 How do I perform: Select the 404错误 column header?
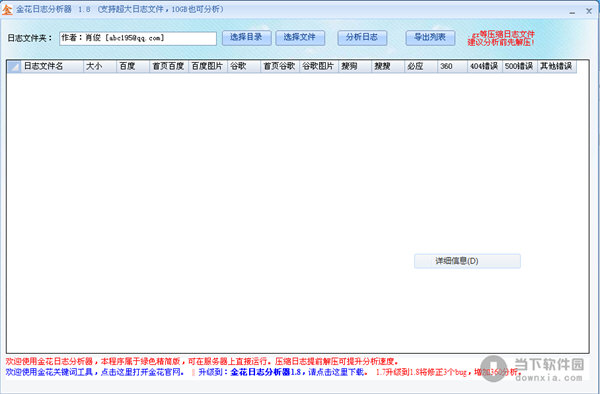coord(484,66)
